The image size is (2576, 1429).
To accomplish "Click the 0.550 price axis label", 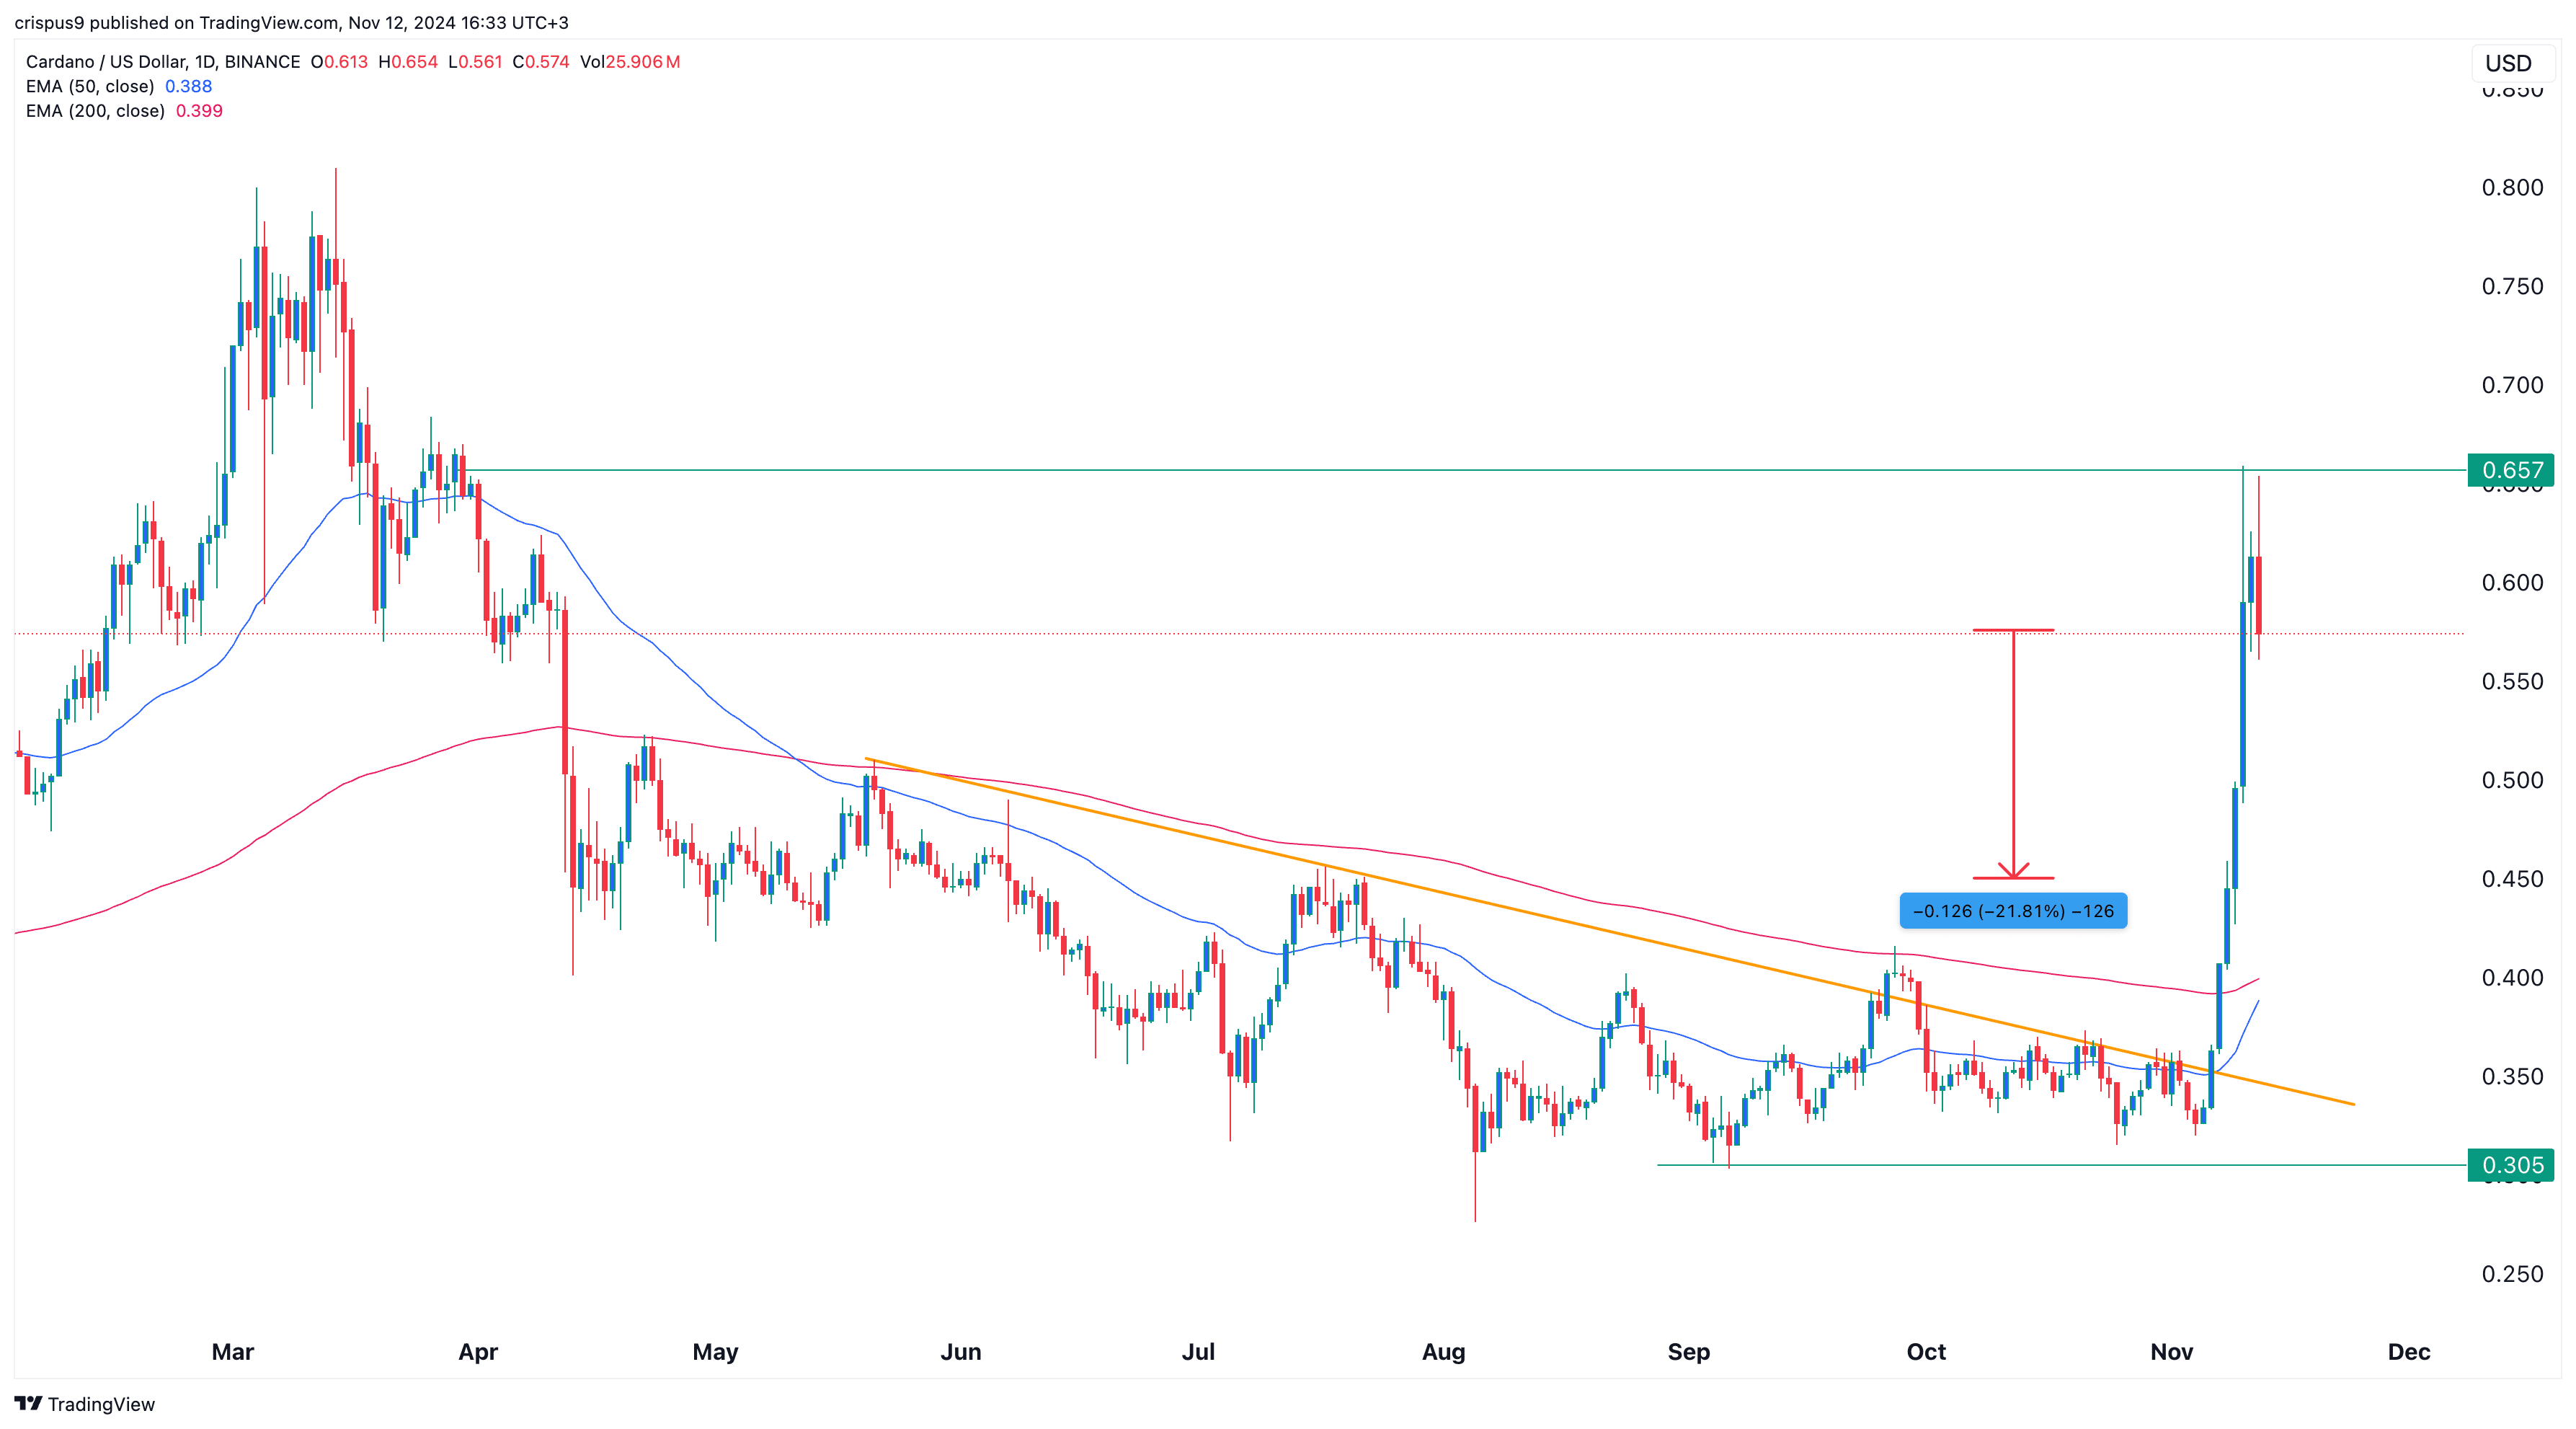I will [2512, 682].
